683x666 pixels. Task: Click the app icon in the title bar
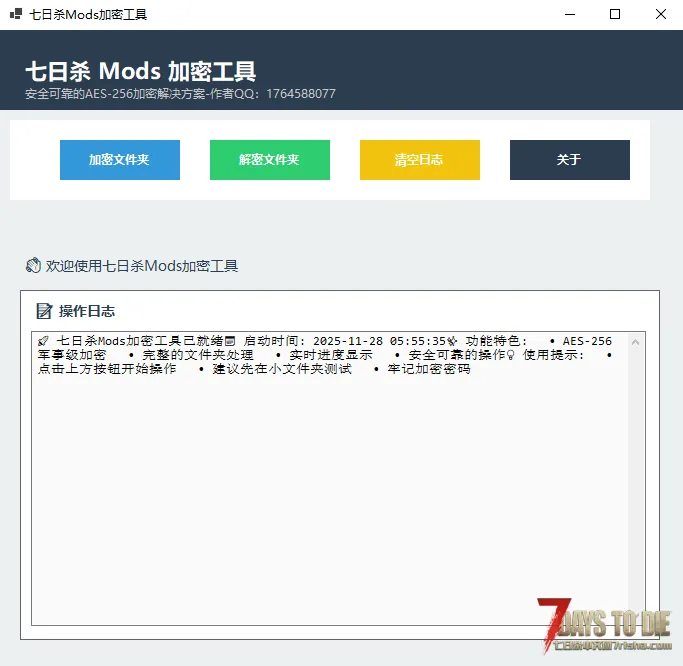pos(16,14)
